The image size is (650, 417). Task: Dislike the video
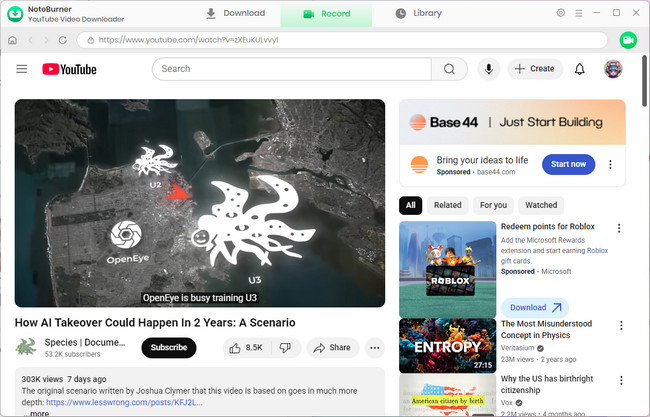(285, 348)
